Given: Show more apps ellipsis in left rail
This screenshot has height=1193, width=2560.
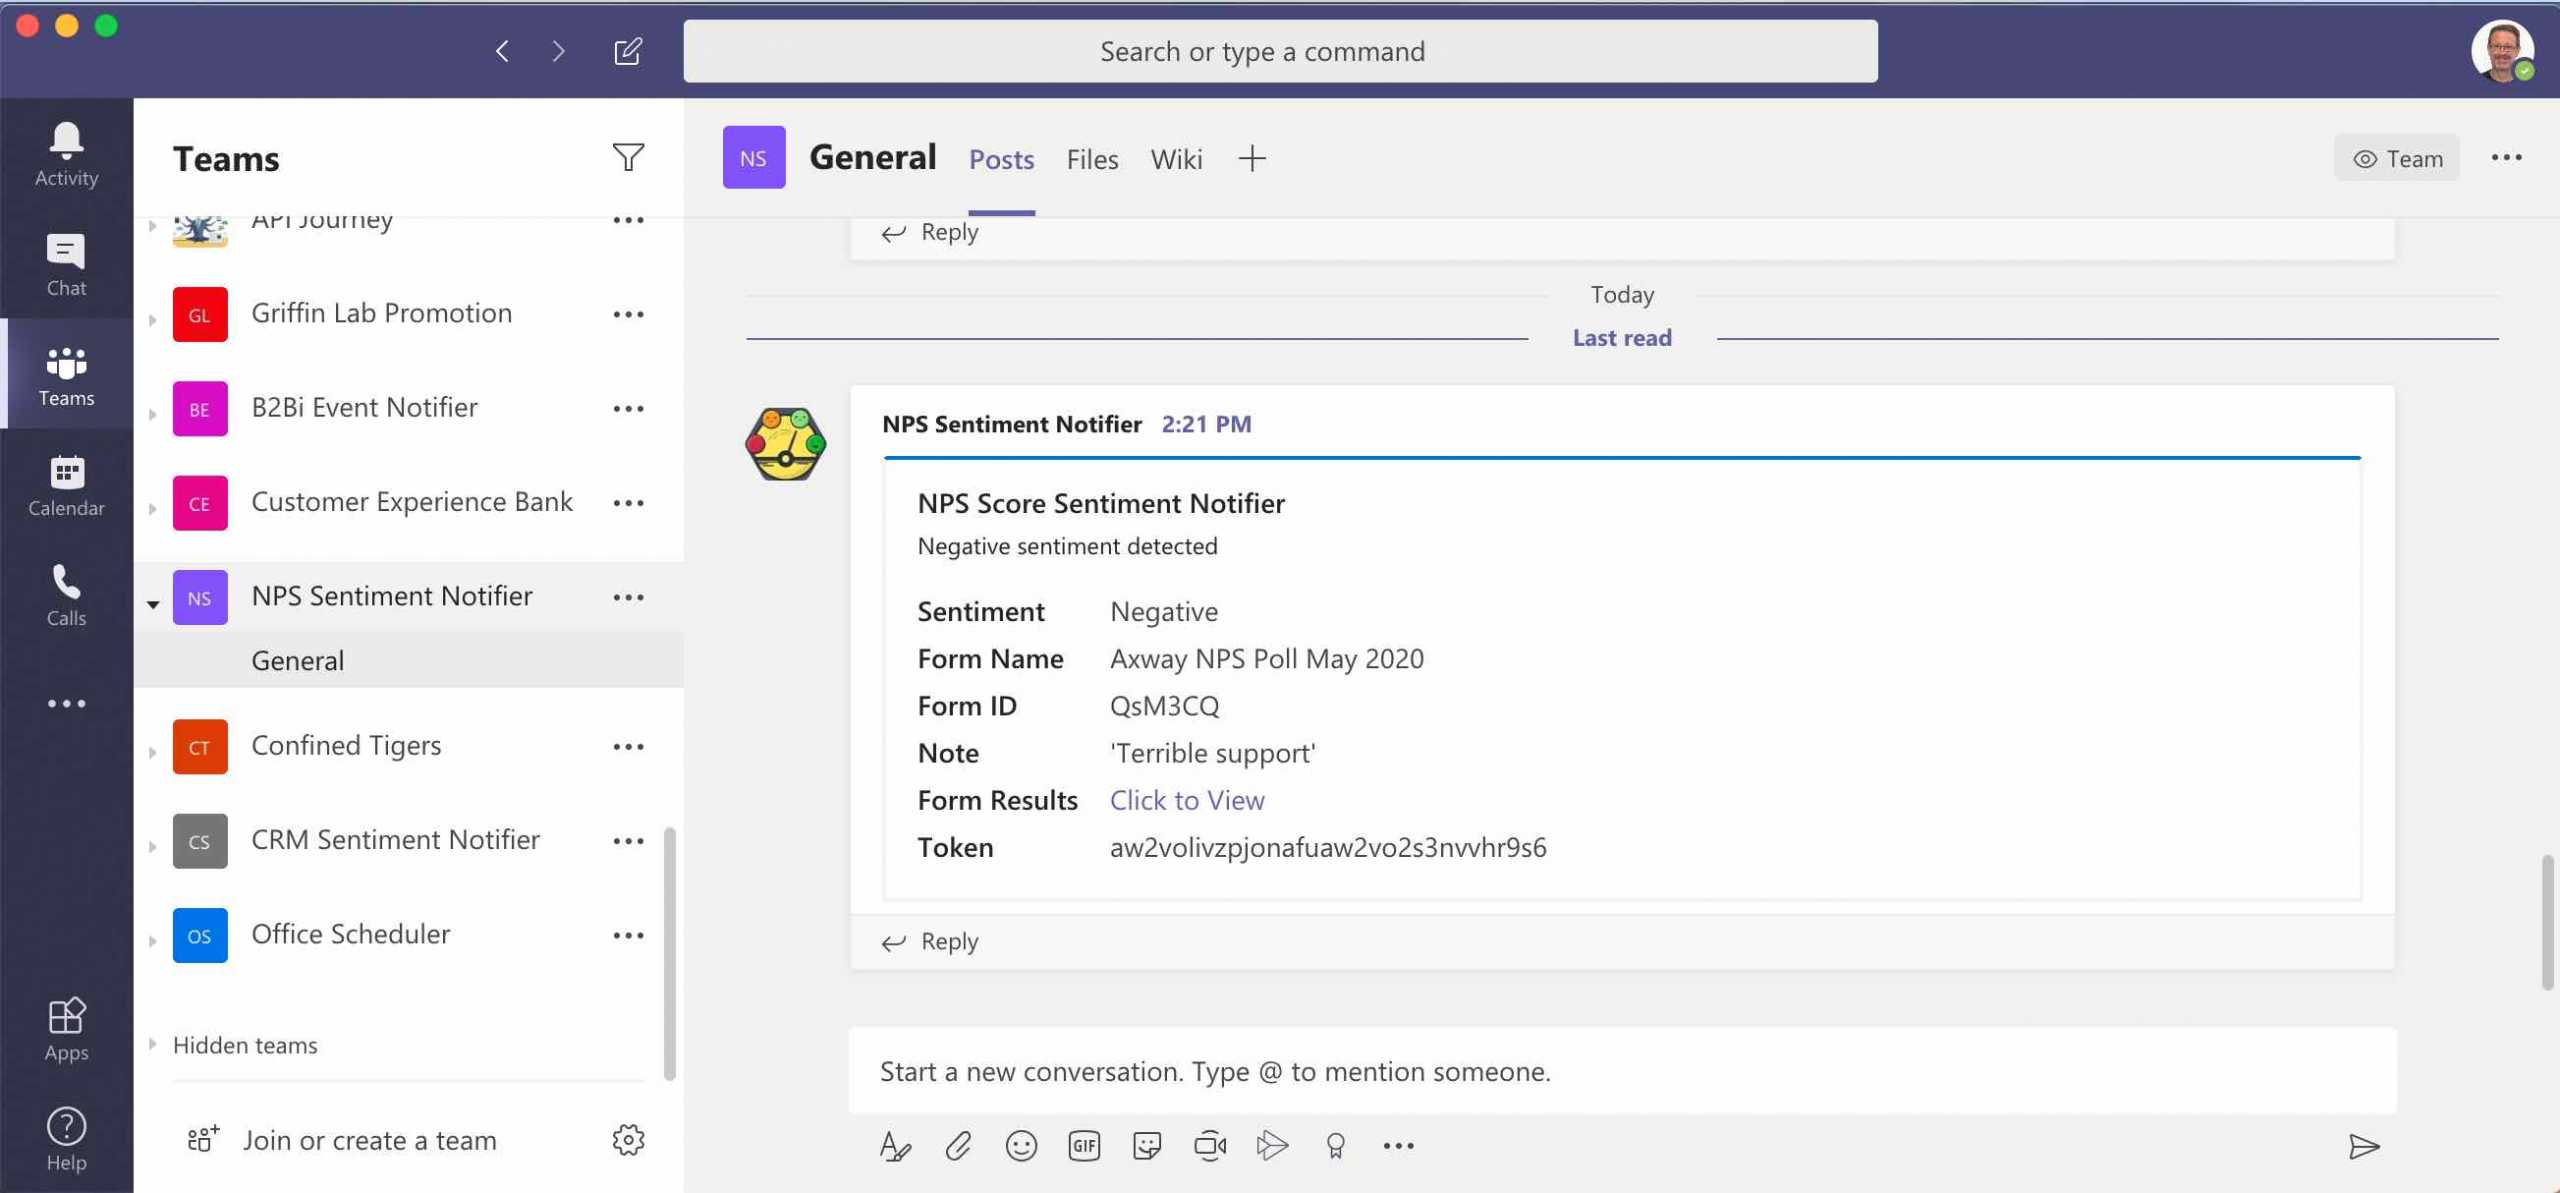Looking at the screenshot, I should pos(66,704).
